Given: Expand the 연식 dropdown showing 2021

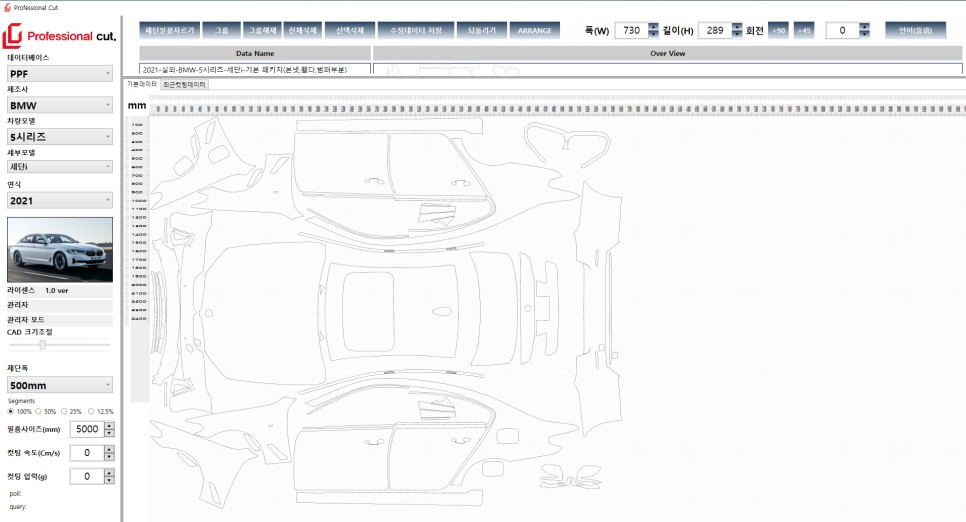Looking at the screenshot, I should 60,201.
